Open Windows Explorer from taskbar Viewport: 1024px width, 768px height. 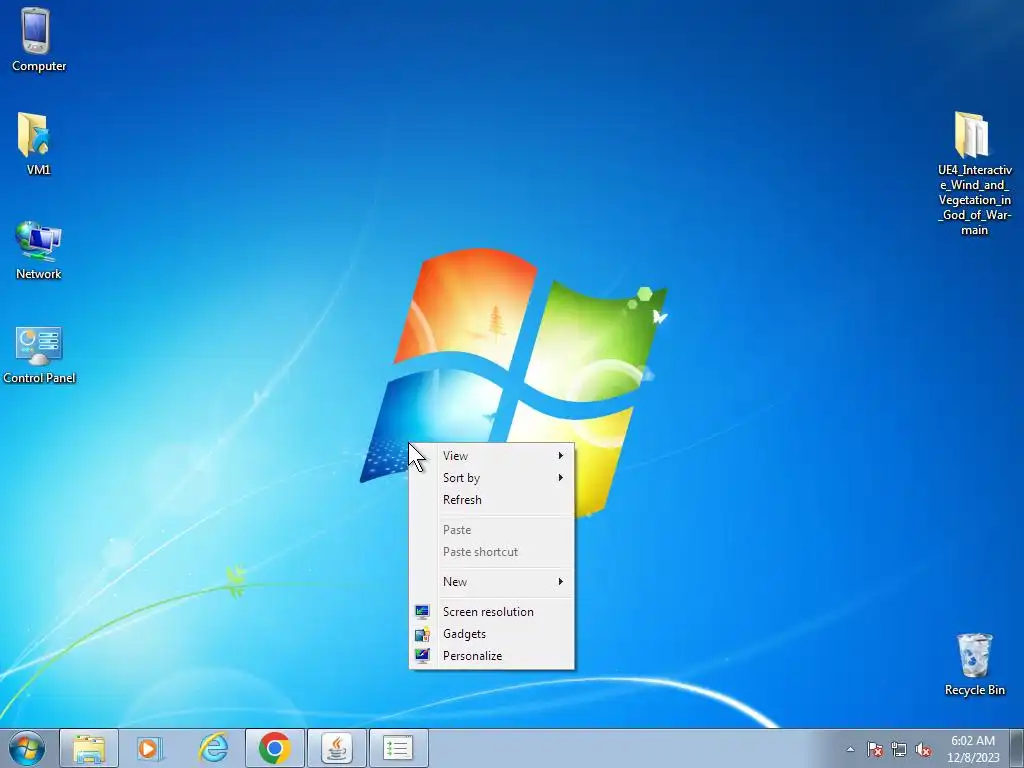point(89,748)
